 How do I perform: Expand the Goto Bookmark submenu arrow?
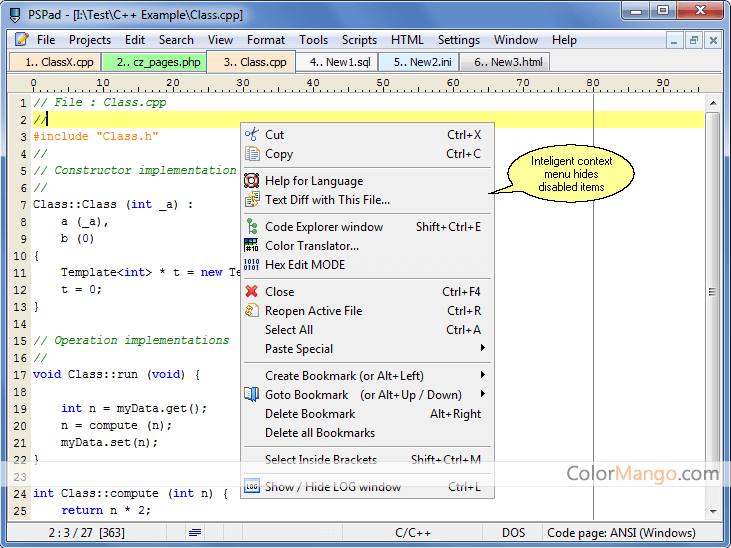point(483,395)
